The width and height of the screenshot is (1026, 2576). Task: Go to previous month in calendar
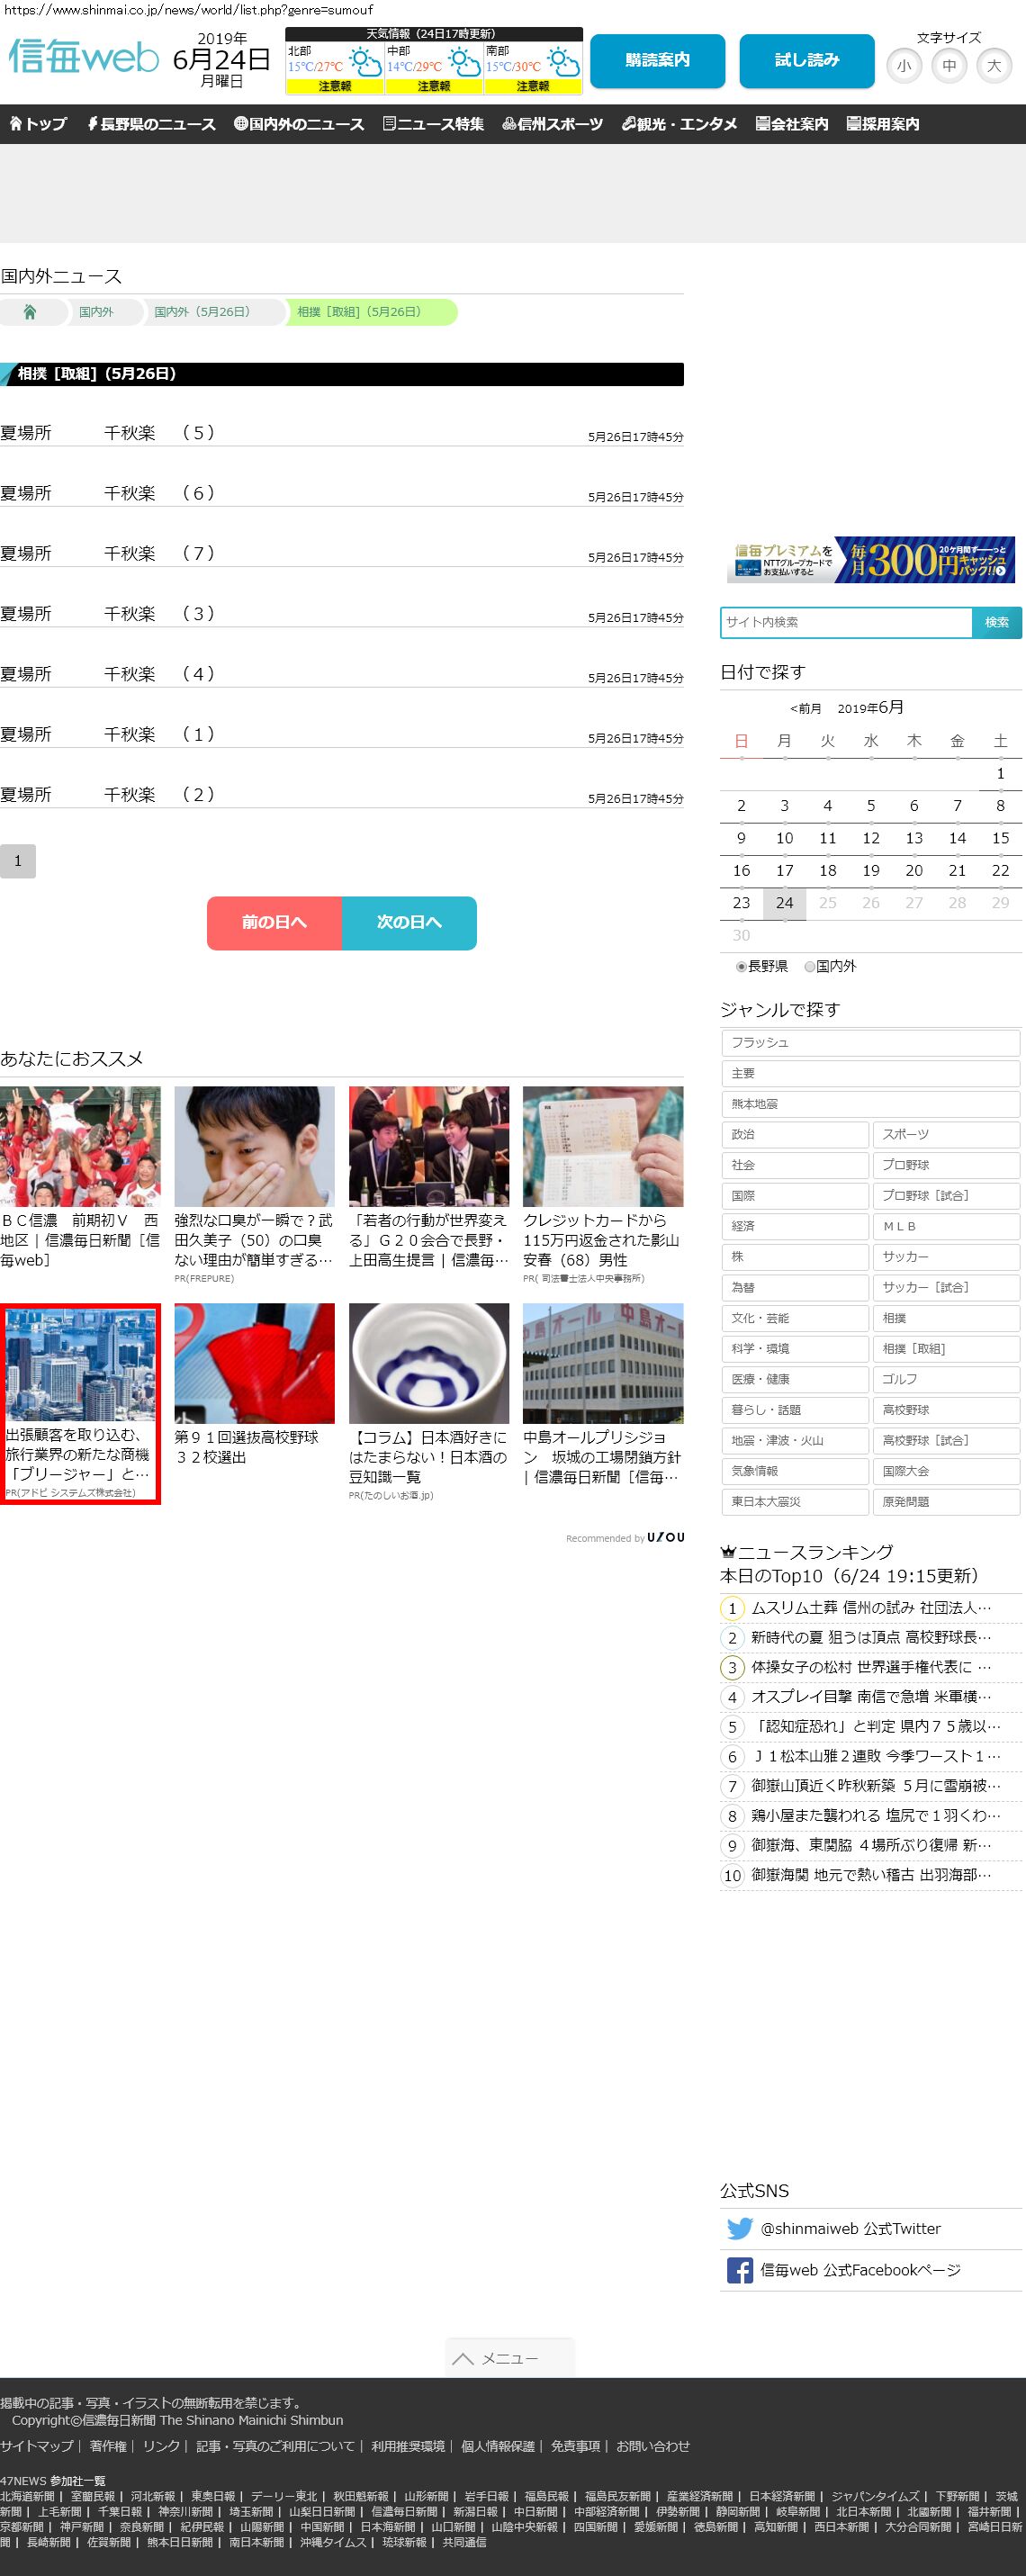pos(805,709)
